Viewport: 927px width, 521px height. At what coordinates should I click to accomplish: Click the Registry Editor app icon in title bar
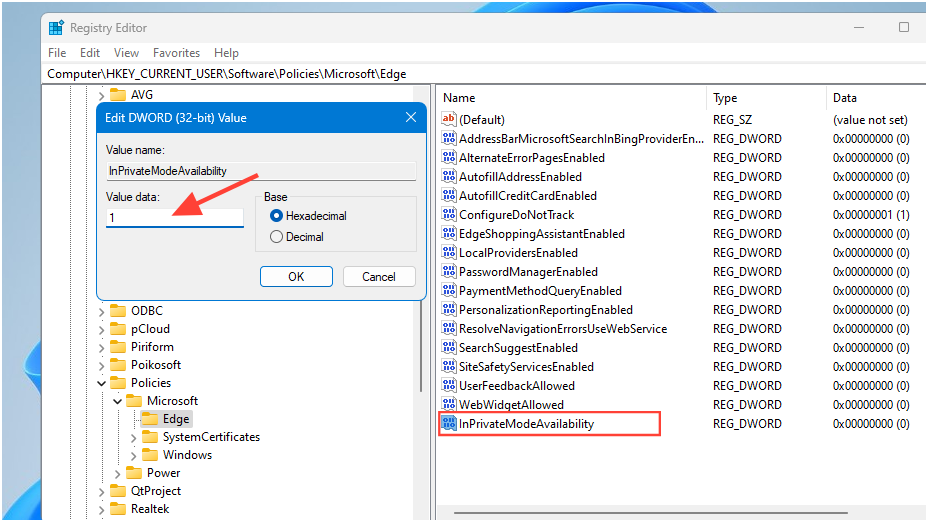tap(56, 28)
